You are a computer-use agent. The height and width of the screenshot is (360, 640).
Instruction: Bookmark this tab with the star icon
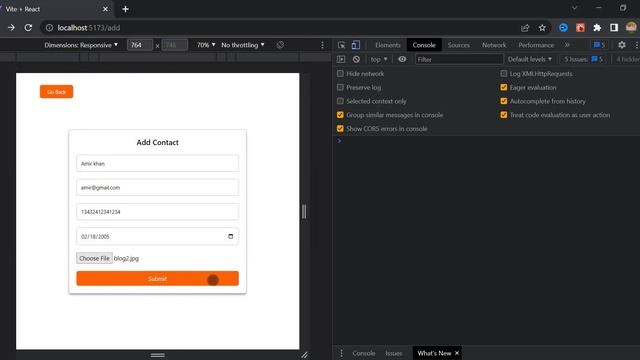(x=542, y=28)
